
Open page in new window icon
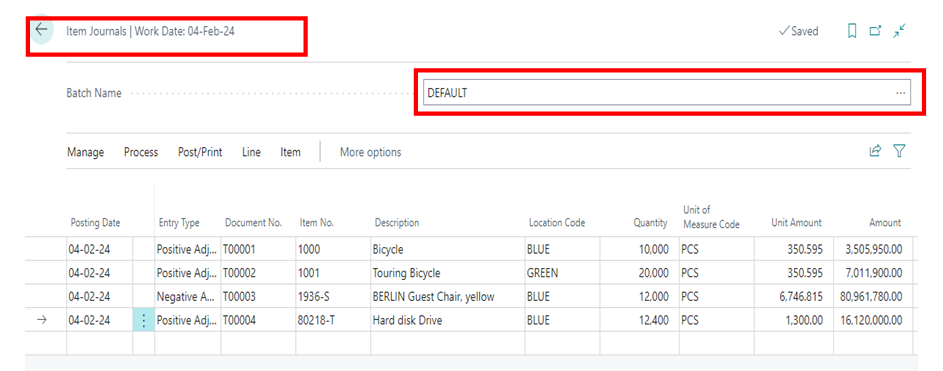(x=876, y=31)
